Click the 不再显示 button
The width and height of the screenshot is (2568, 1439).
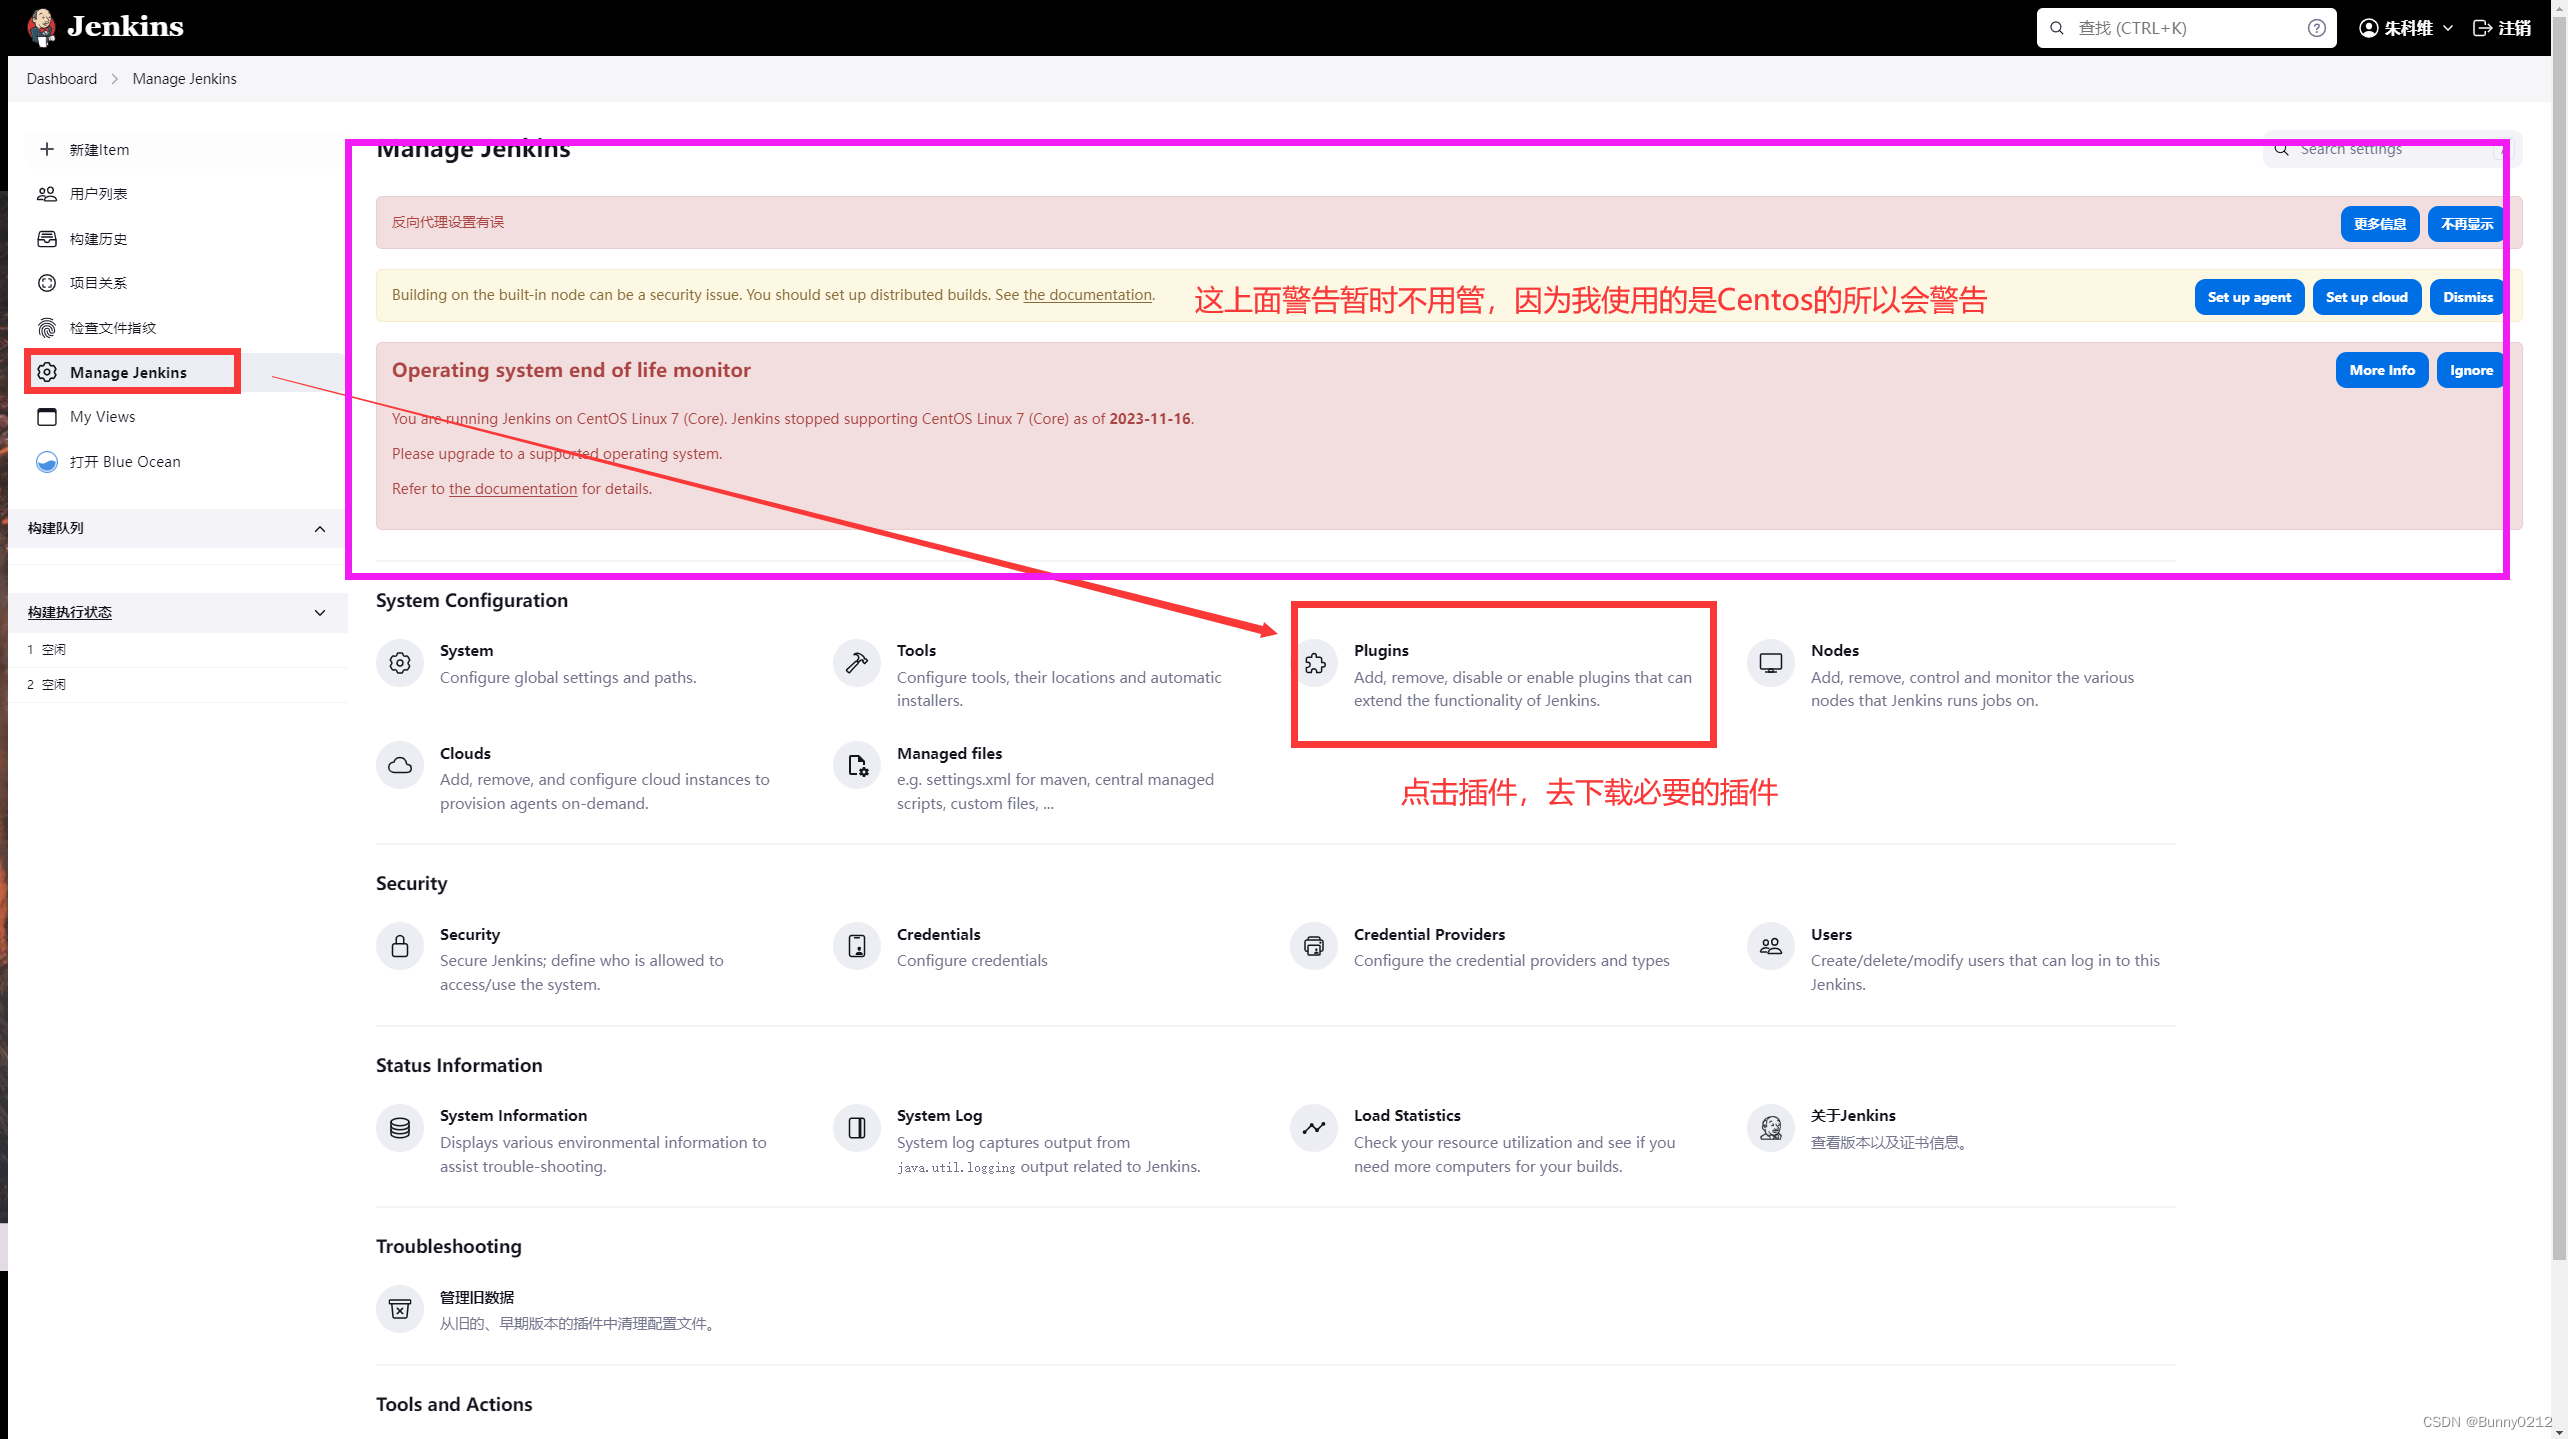2466,224
